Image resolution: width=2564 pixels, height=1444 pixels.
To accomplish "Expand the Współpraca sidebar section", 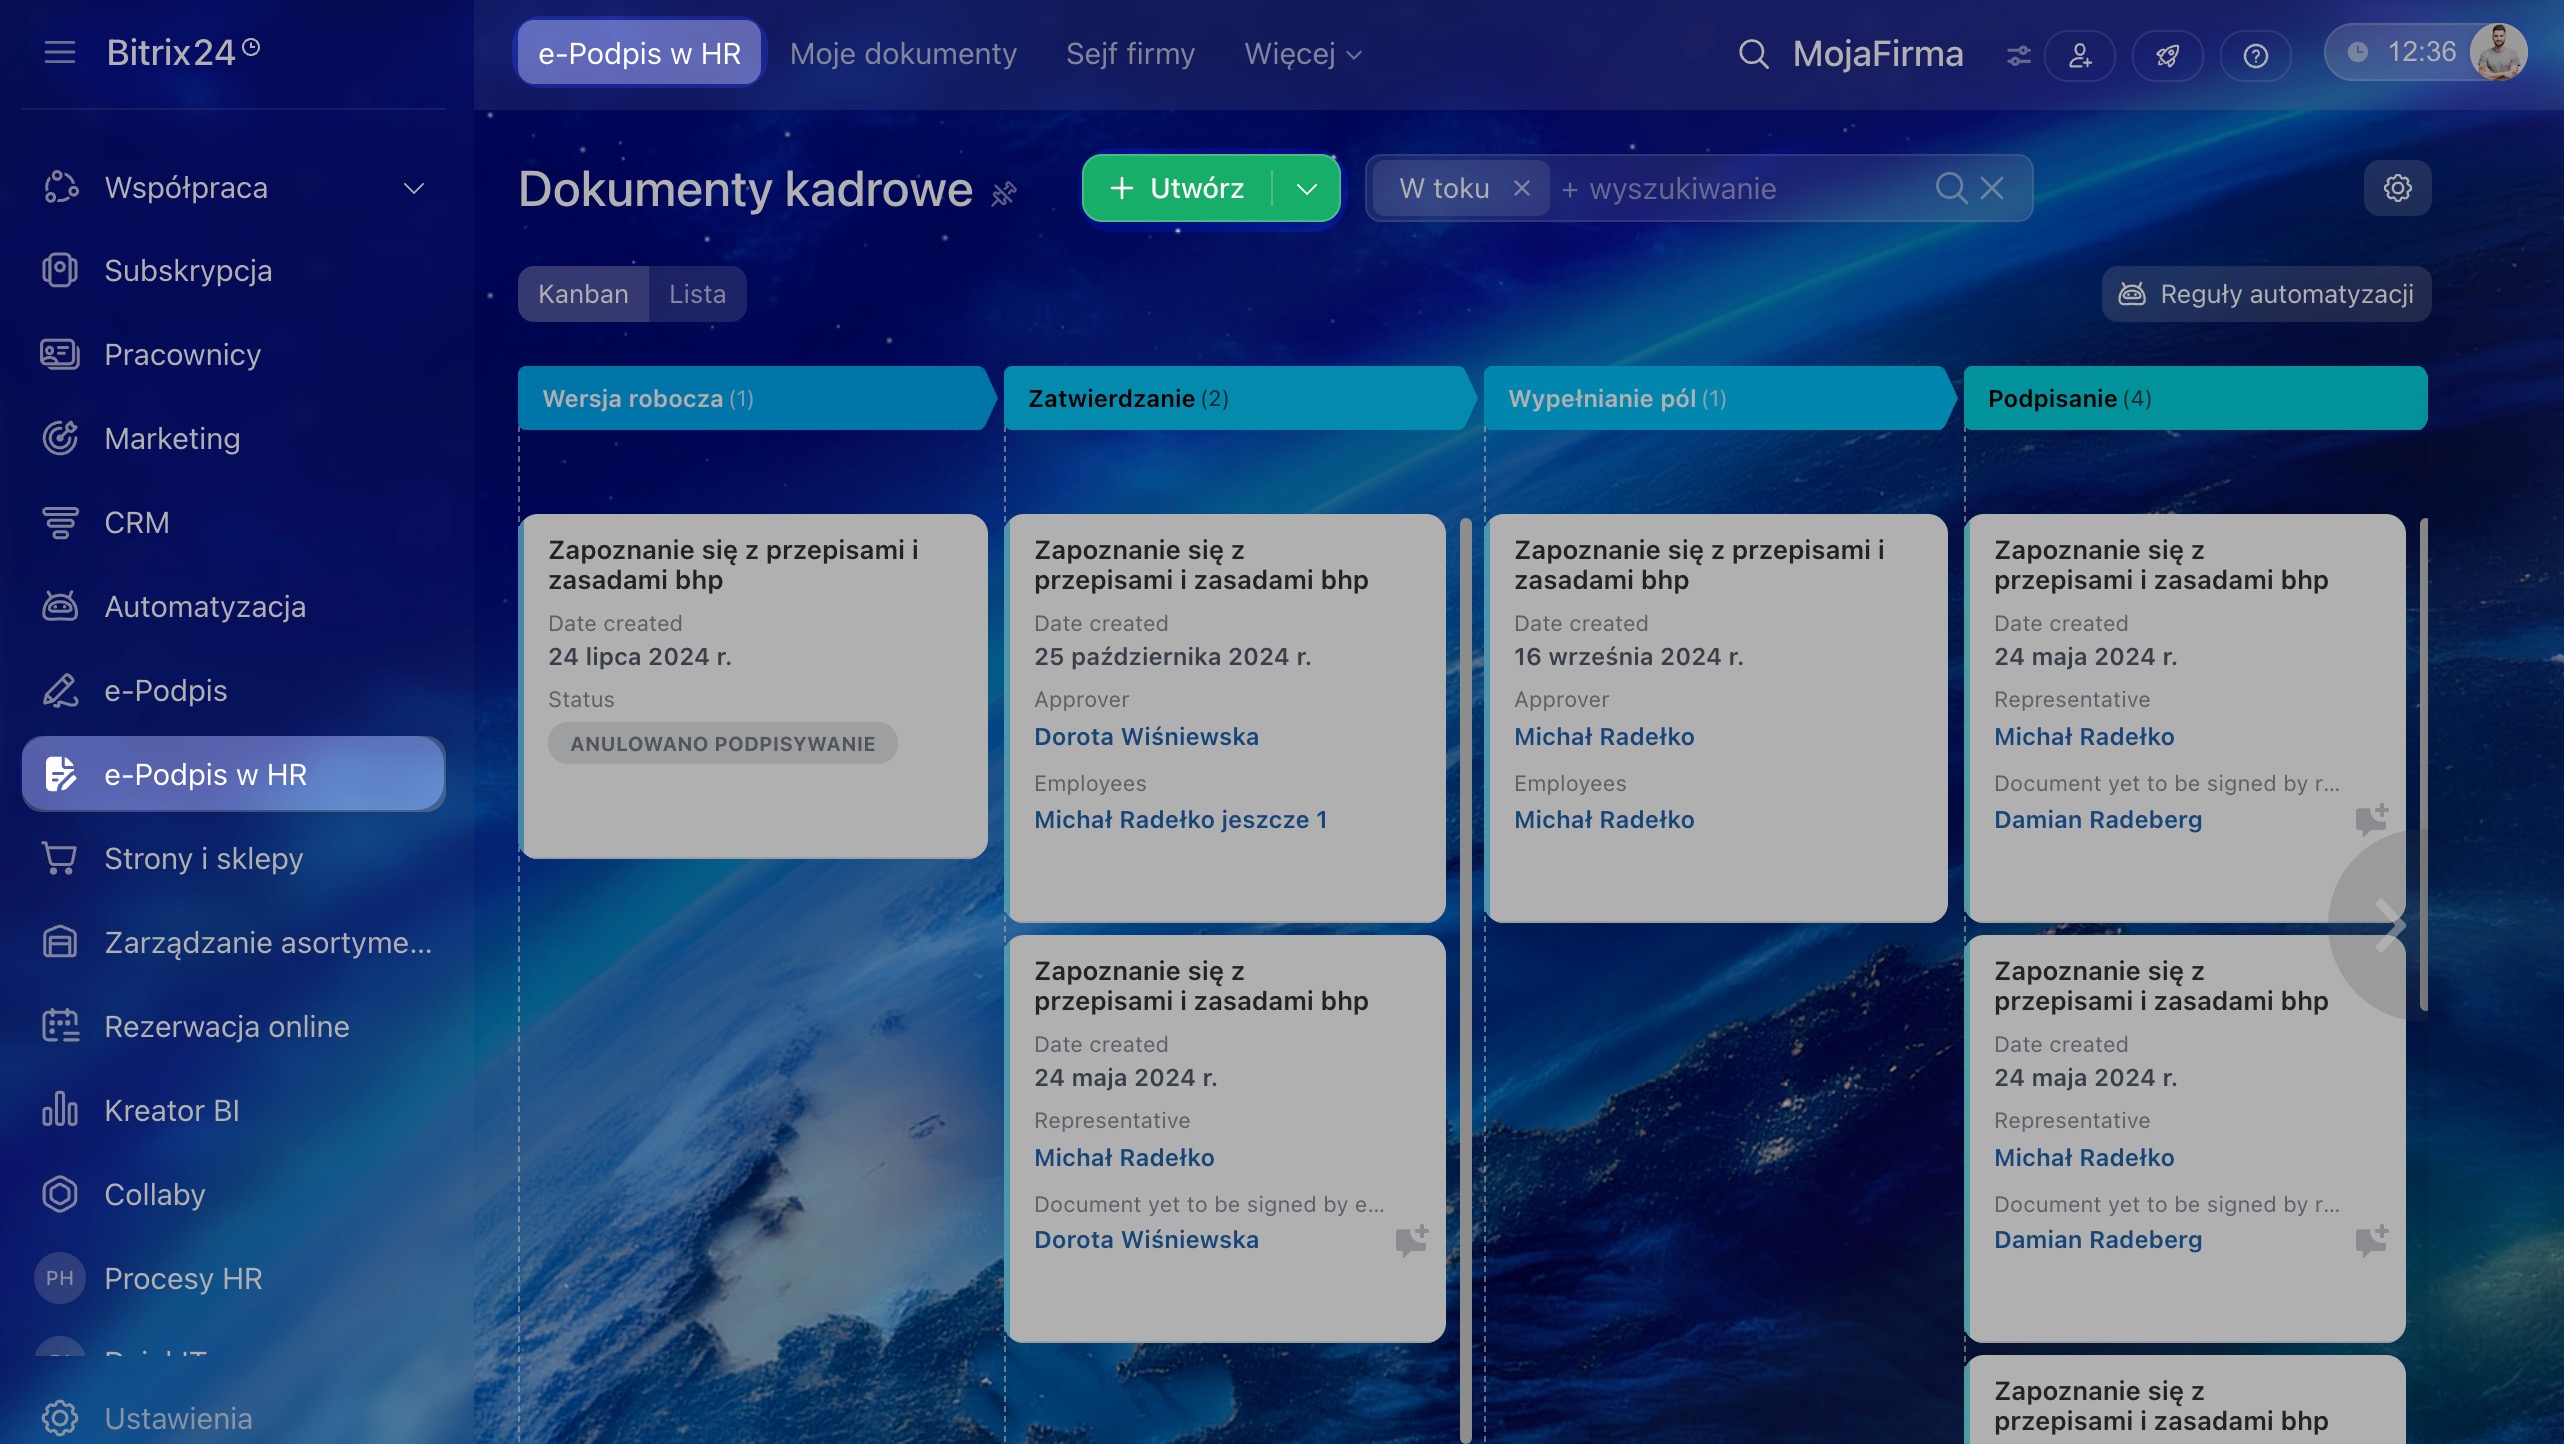I will 413,188.
